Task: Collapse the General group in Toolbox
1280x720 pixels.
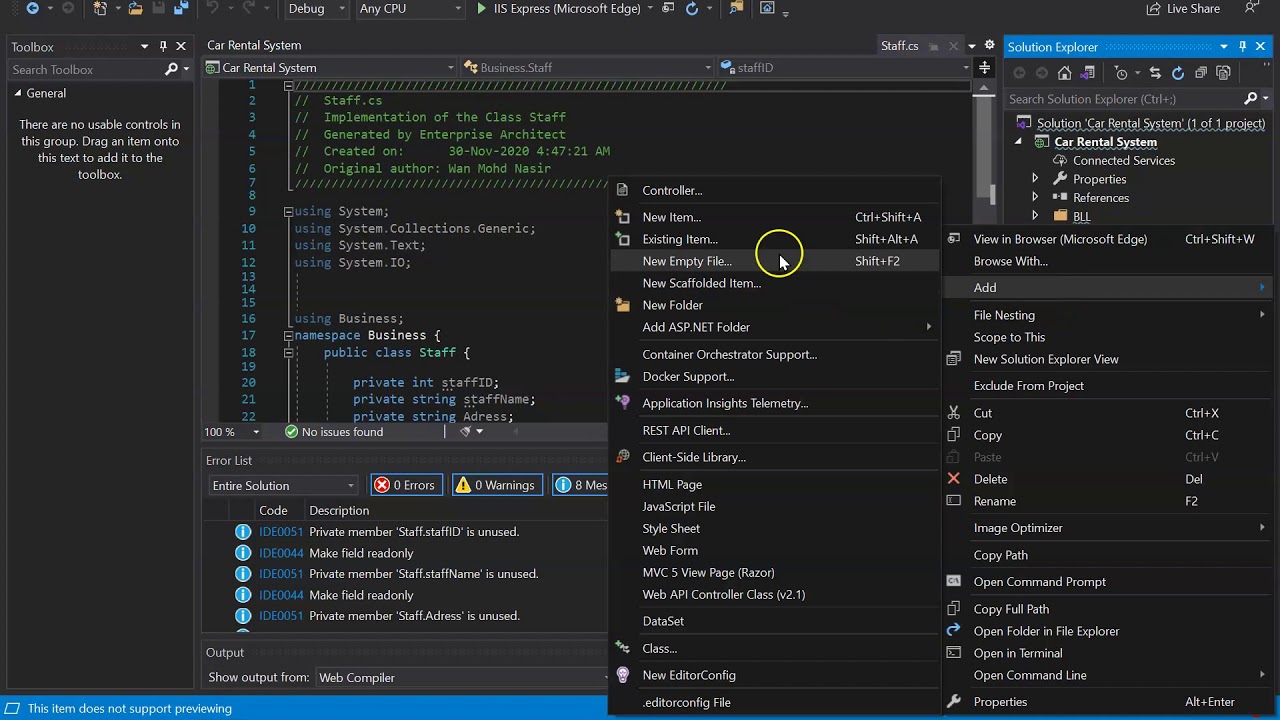Action: pyautogui.click(x=17, y=93)
